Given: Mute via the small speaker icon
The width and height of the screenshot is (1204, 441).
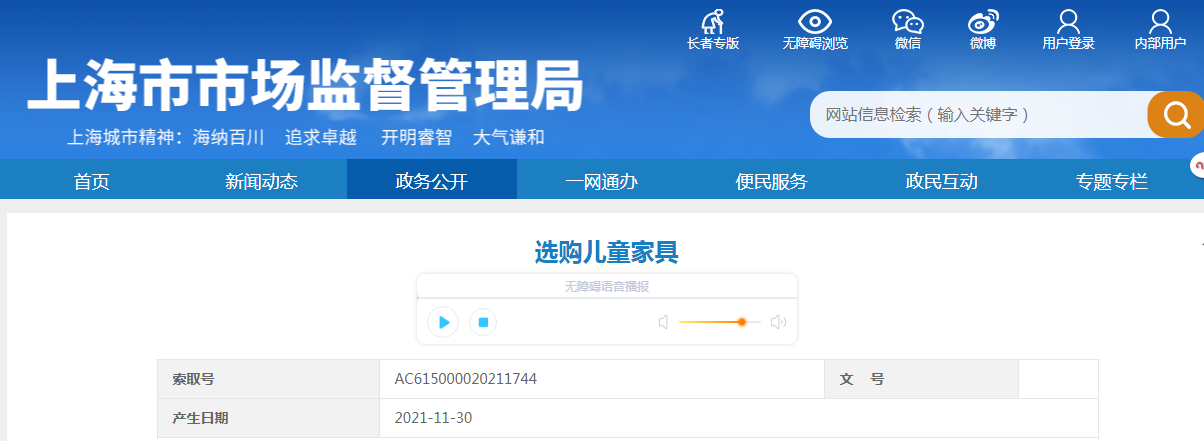Looking at the screenshot, I should pyautogui.click(x=663, y=322).
